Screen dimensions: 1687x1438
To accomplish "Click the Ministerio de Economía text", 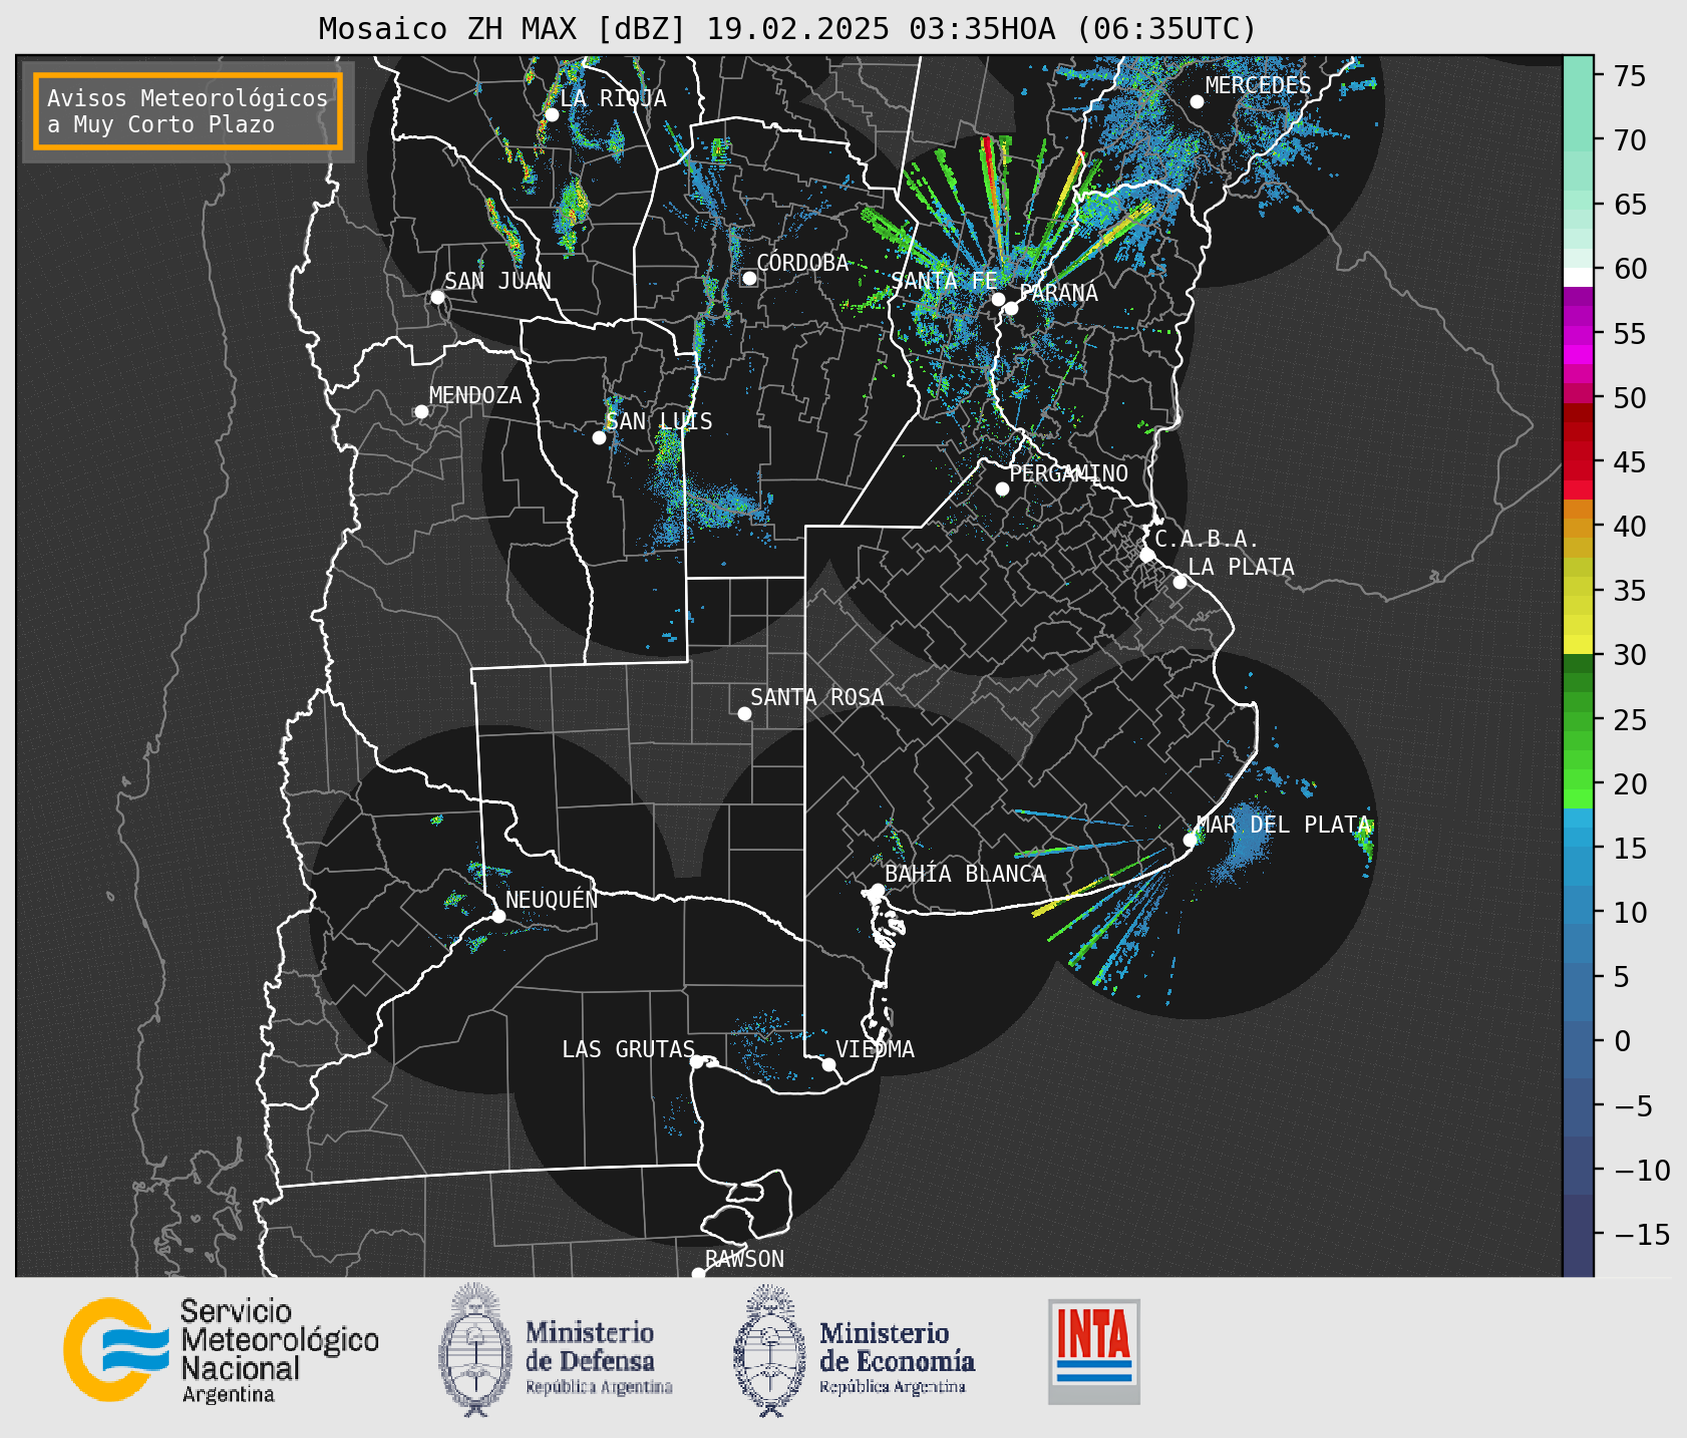I will 897,1346.
